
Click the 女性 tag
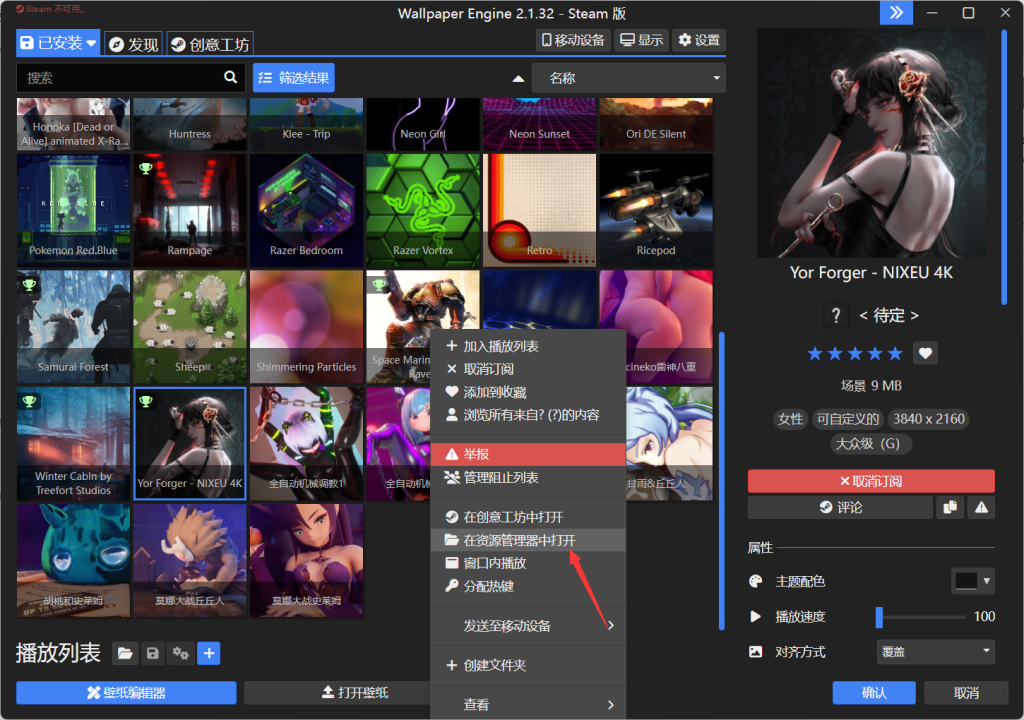coord(790,419)
